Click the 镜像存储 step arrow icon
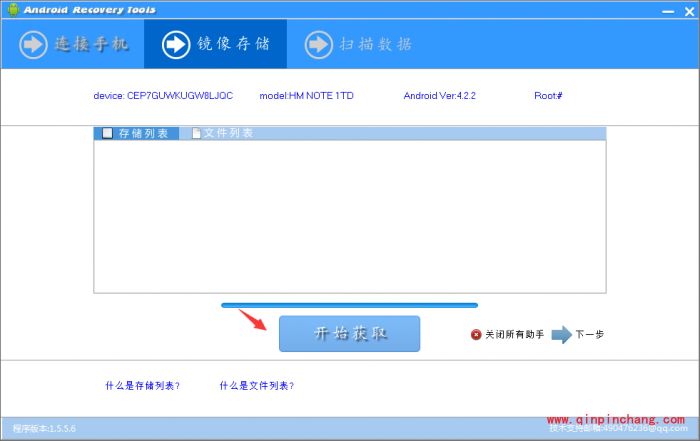The width and height of the screenshot is (700, 441). 176,44
